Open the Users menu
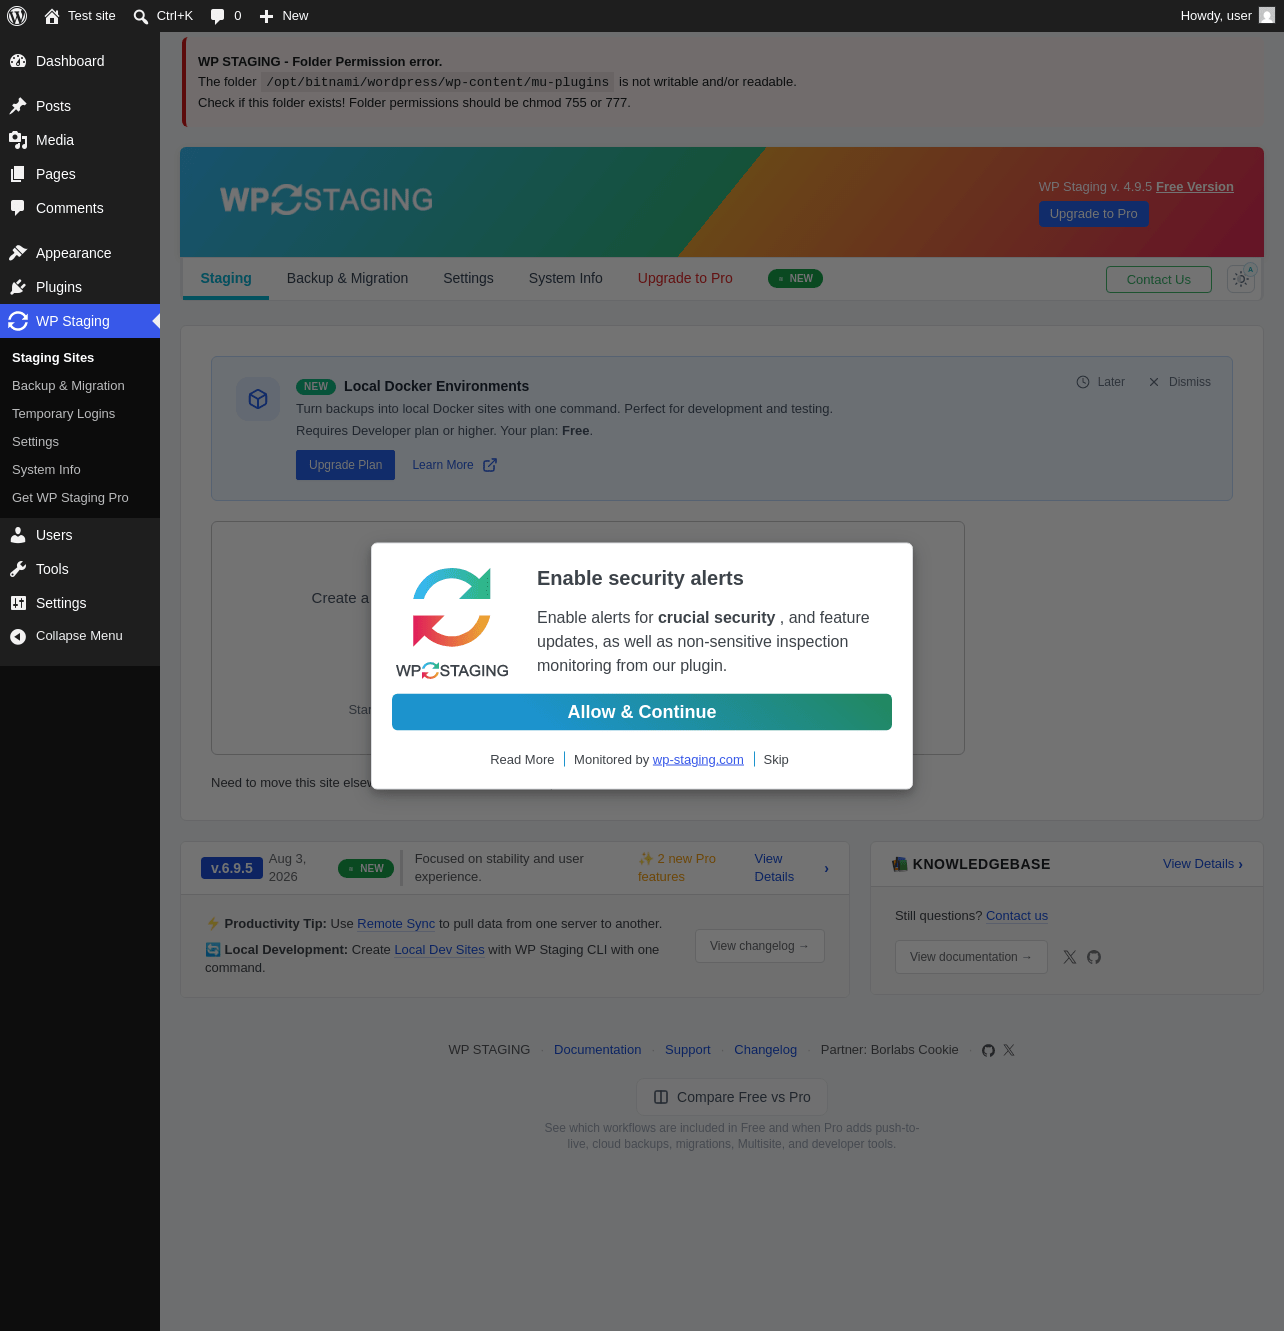This screenshot has height=1331, width=1284. coord(80,535)
